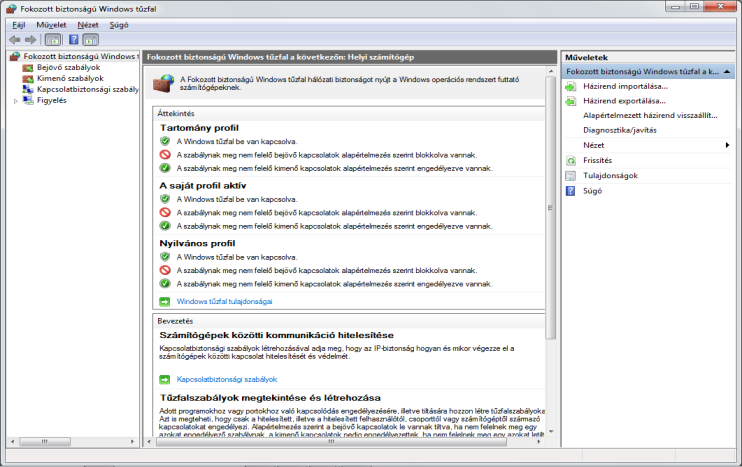Click tree pane scroll left arrow
Image resolution: width=742 pixels, height=467 pixels.
(12, 441)
